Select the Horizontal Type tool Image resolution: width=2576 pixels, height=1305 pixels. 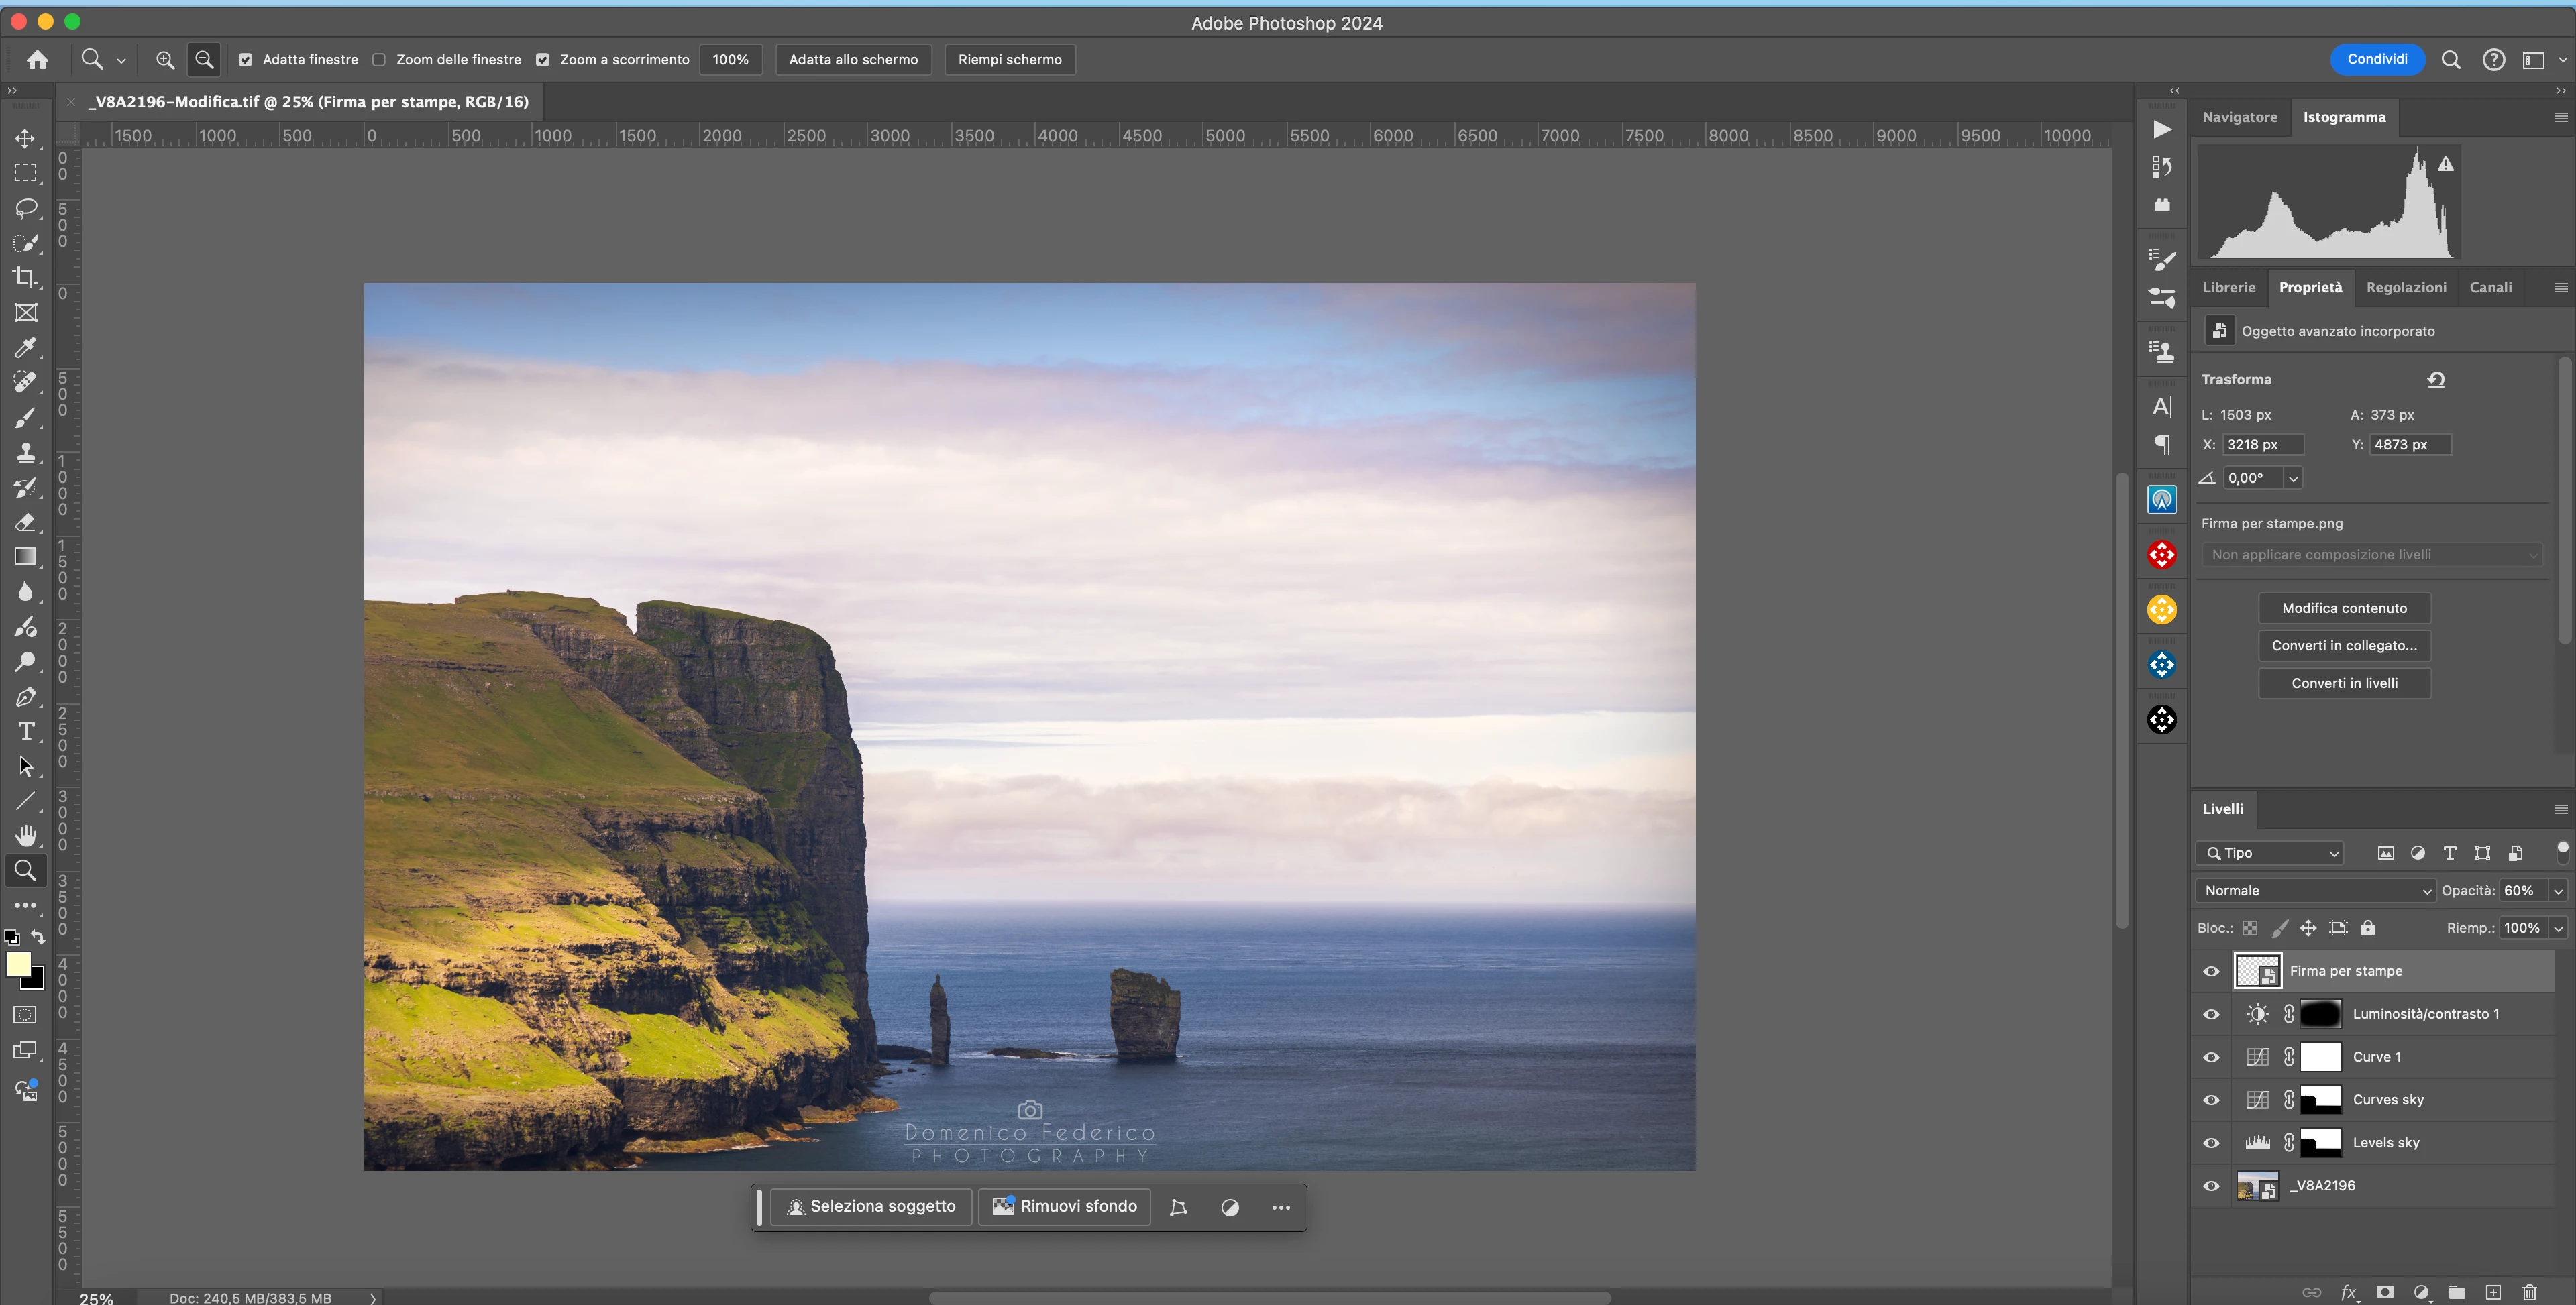click(25, 731)
